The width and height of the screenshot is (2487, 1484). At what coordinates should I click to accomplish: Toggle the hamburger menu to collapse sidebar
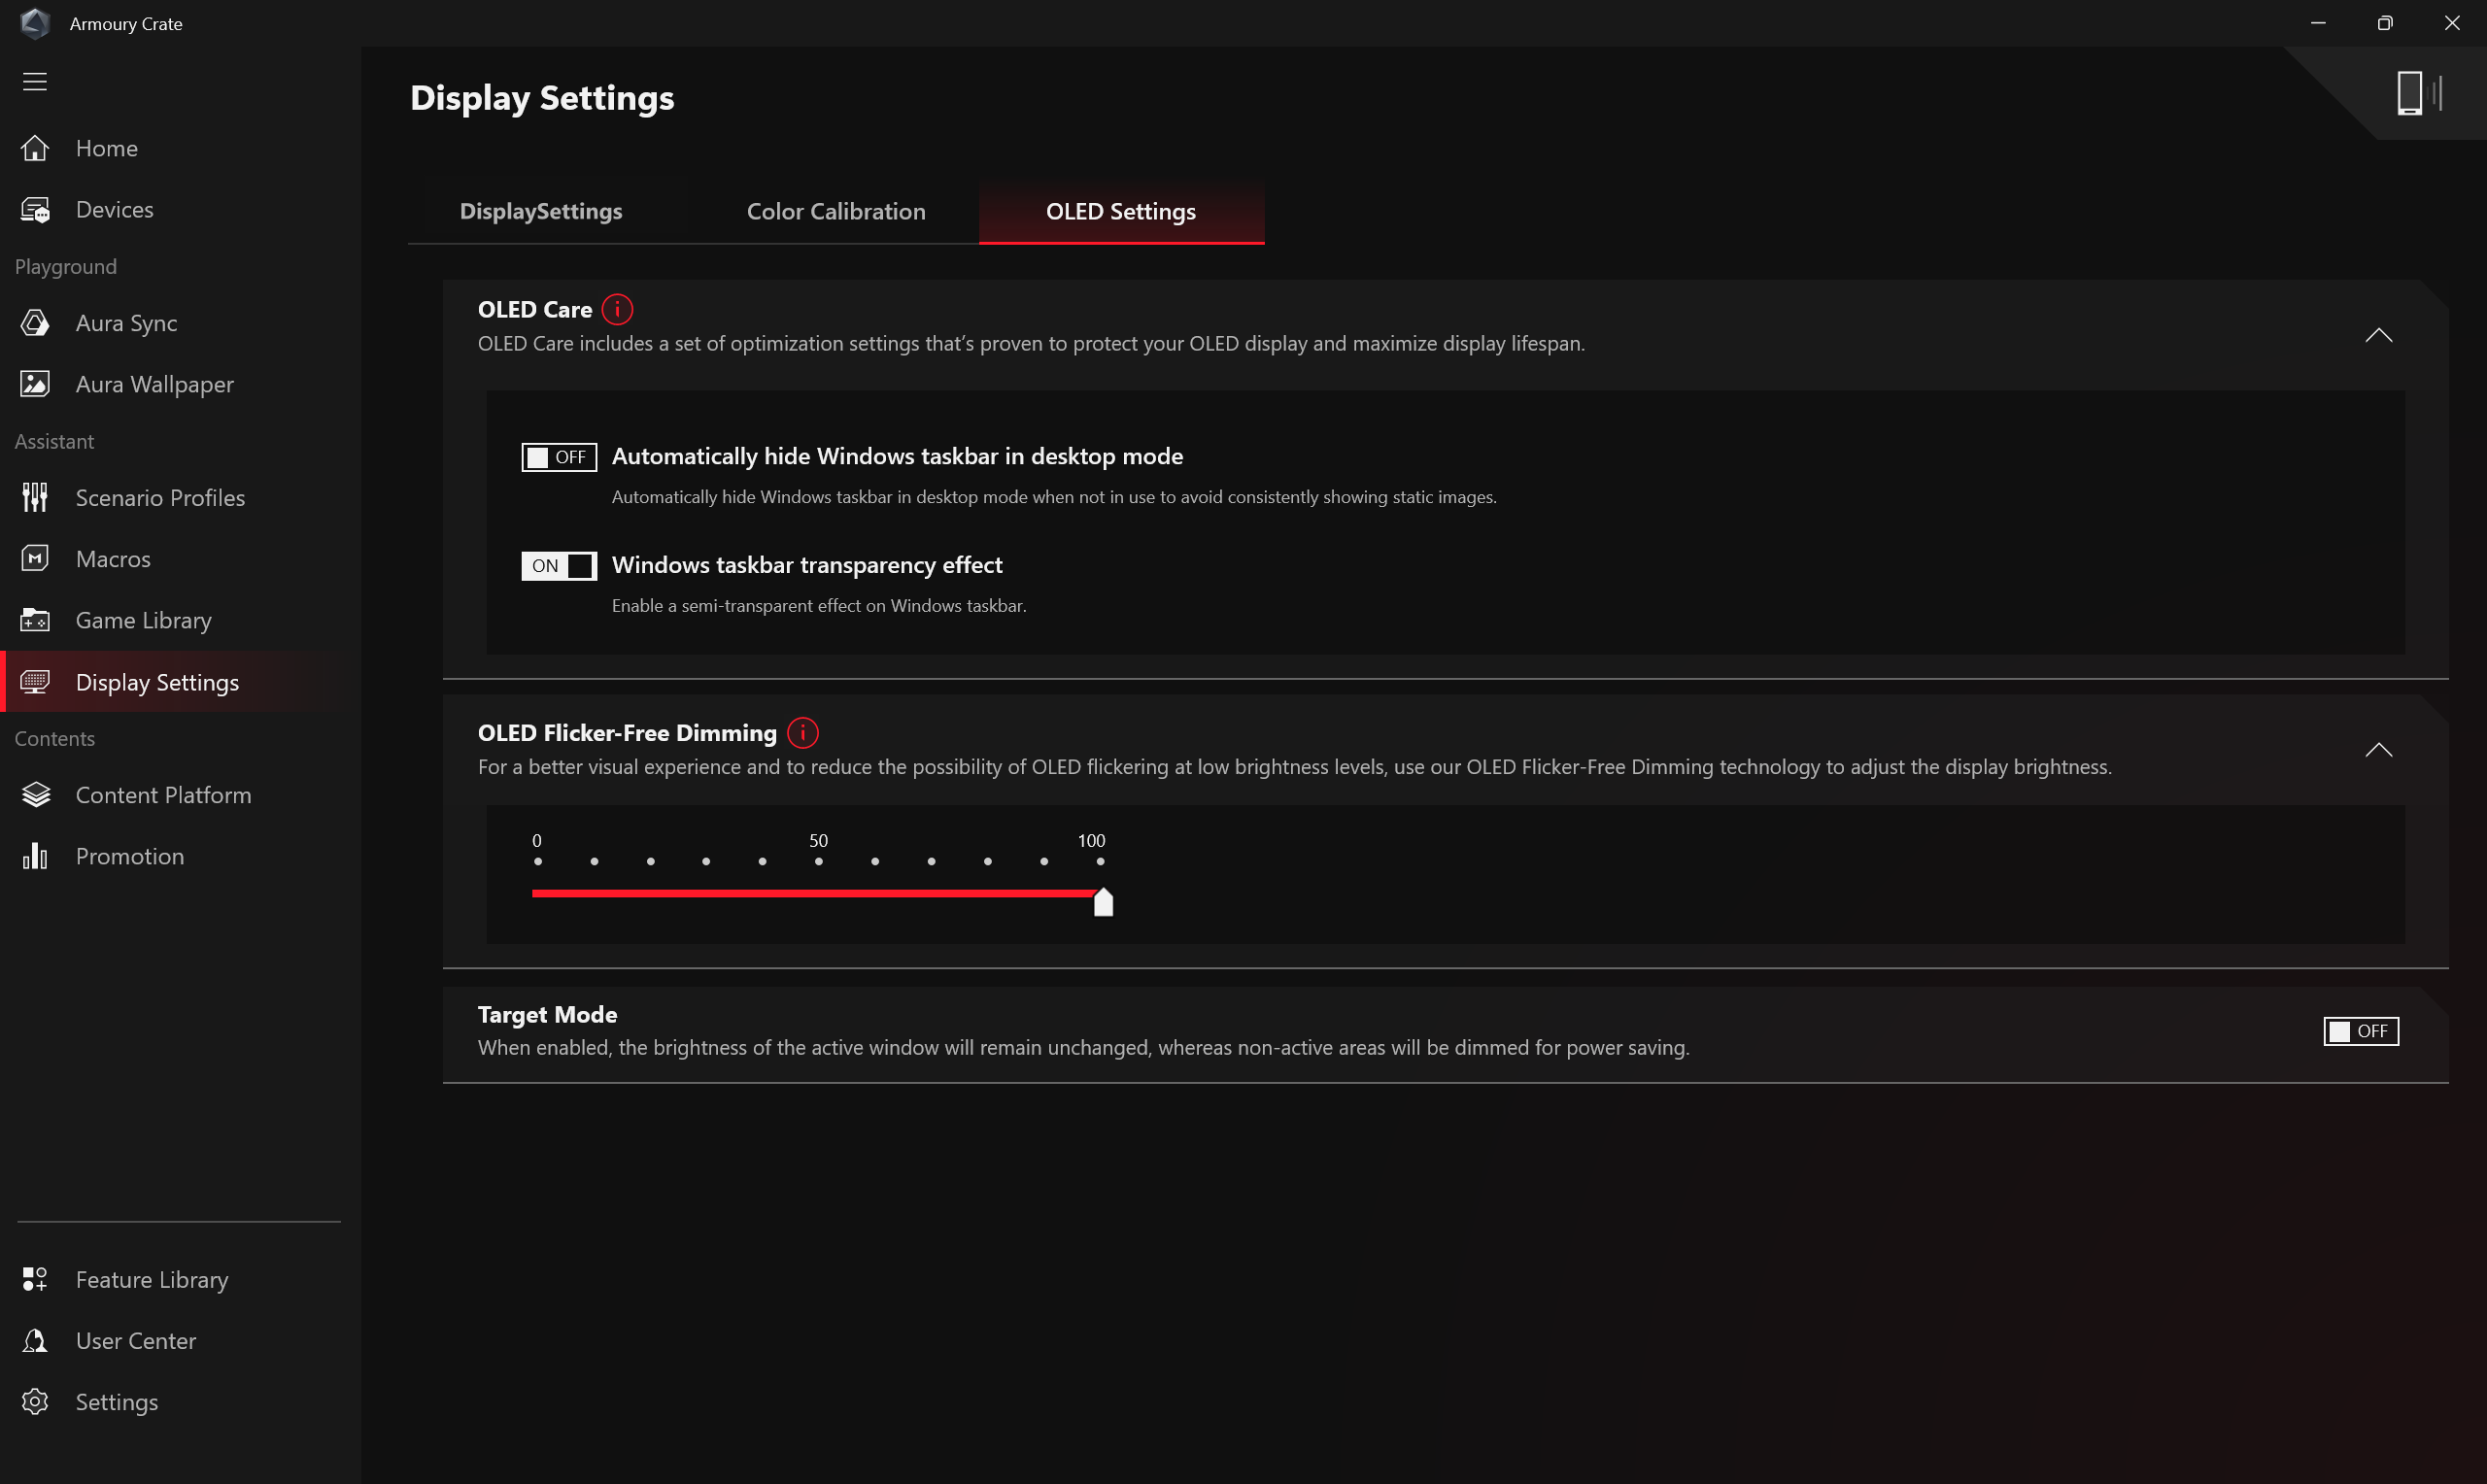click(35, 82)
